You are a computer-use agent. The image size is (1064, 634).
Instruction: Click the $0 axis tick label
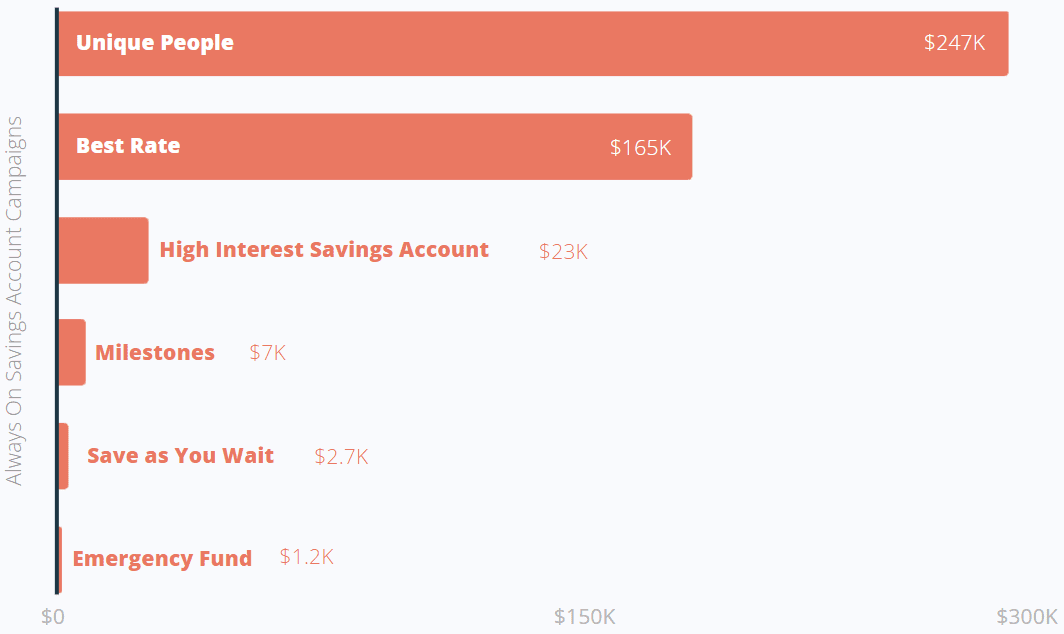pyautogui.click(x=53, y=616)
